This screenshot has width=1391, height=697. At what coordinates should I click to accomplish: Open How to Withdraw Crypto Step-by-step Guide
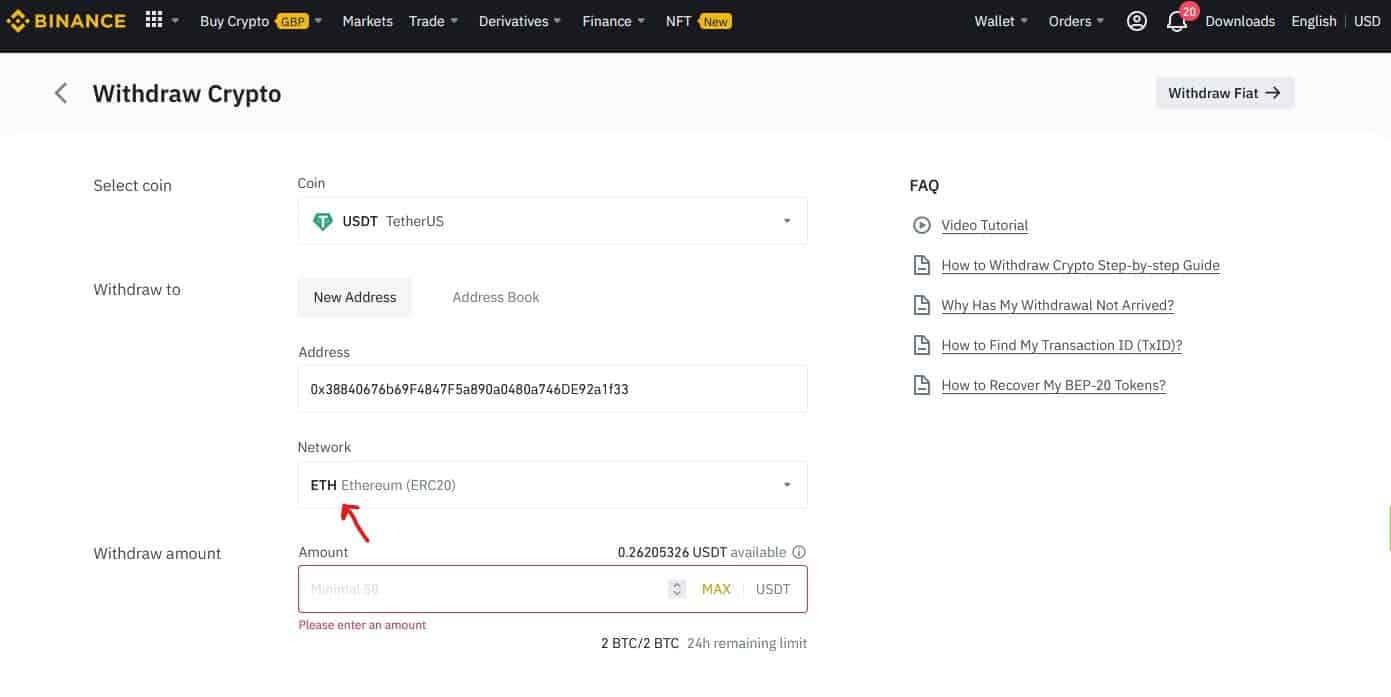[1081, 265]
